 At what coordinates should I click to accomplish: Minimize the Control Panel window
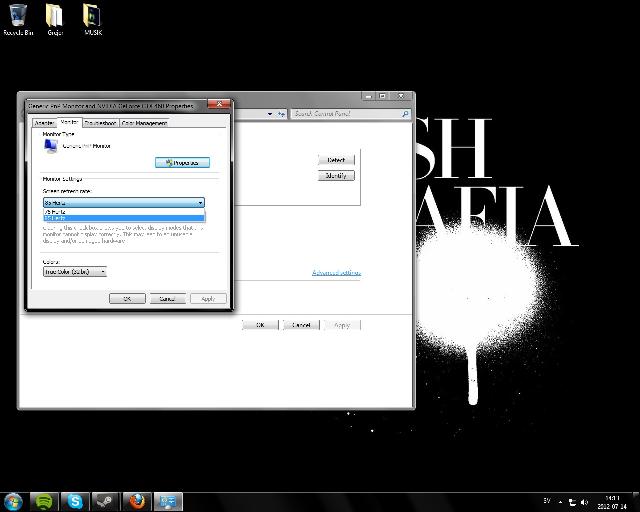(x=368, y=96)
